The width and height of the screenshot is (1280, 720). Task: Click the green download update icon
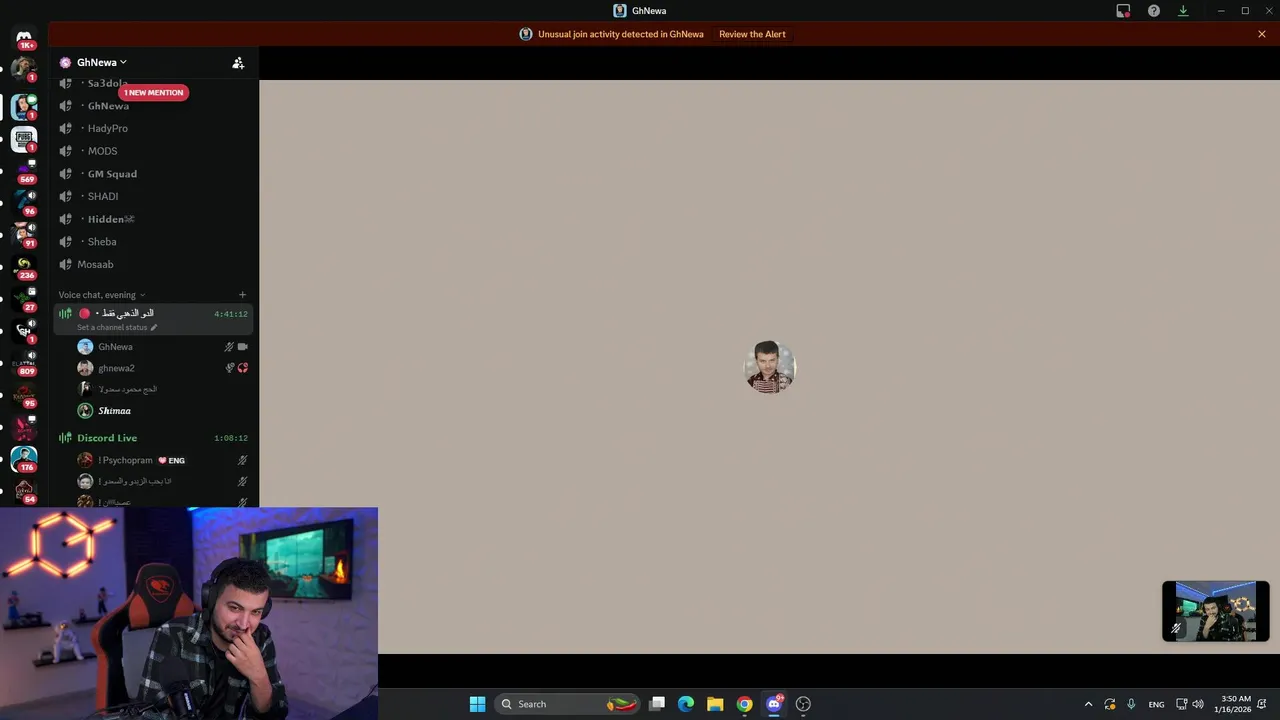coord(1183,10)
